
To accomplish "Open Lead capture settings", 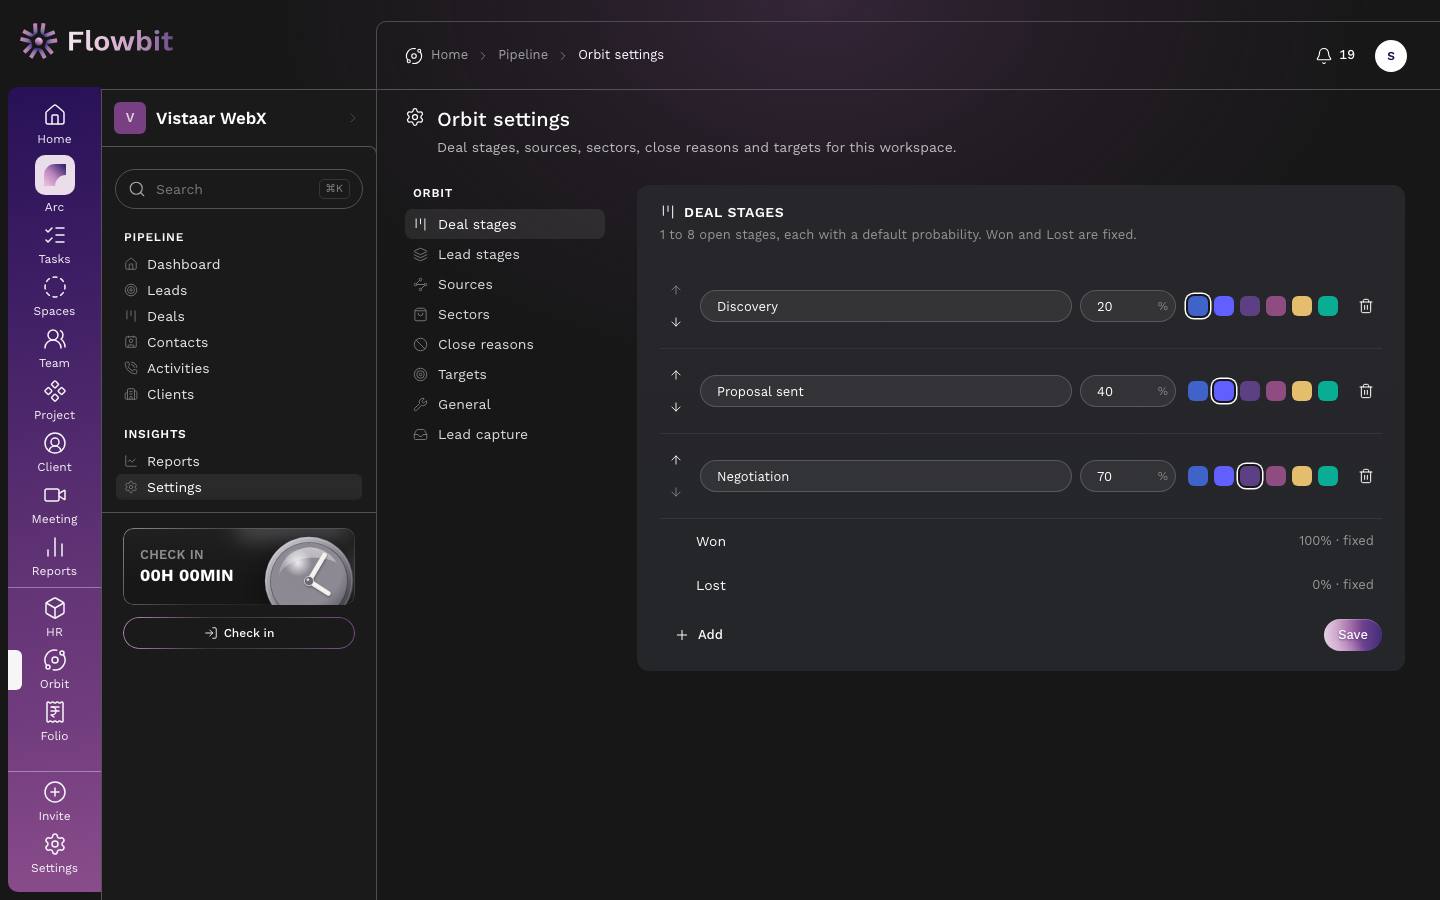I will 505,434.
